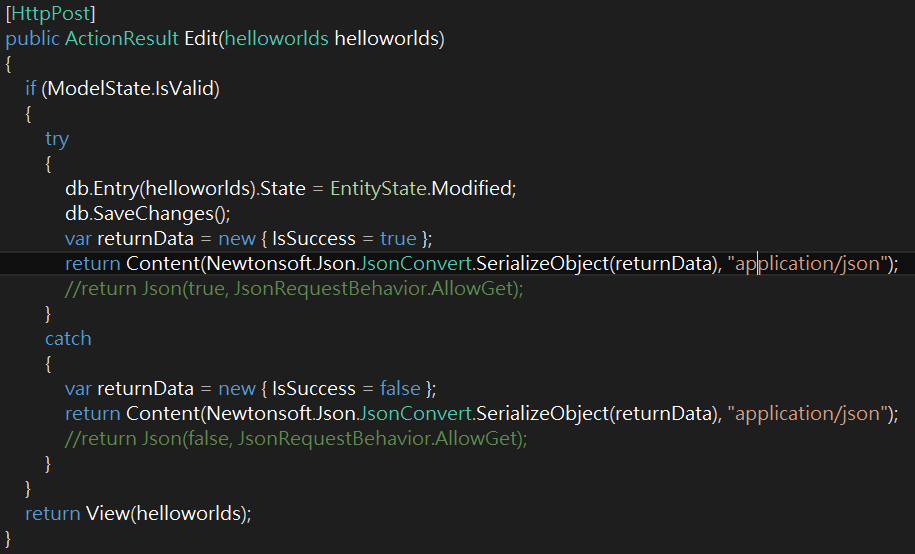Click the catch keyword
The image size is (915, 554).
[68, 339]
